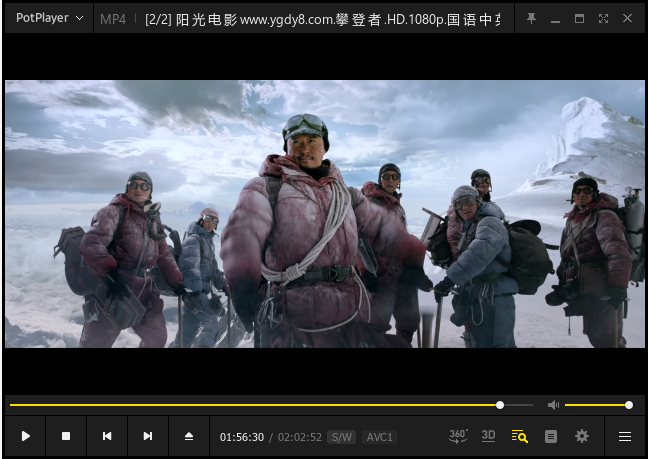
Task: Maximize the PotPlayer window
Action: [x=579, y=19]
